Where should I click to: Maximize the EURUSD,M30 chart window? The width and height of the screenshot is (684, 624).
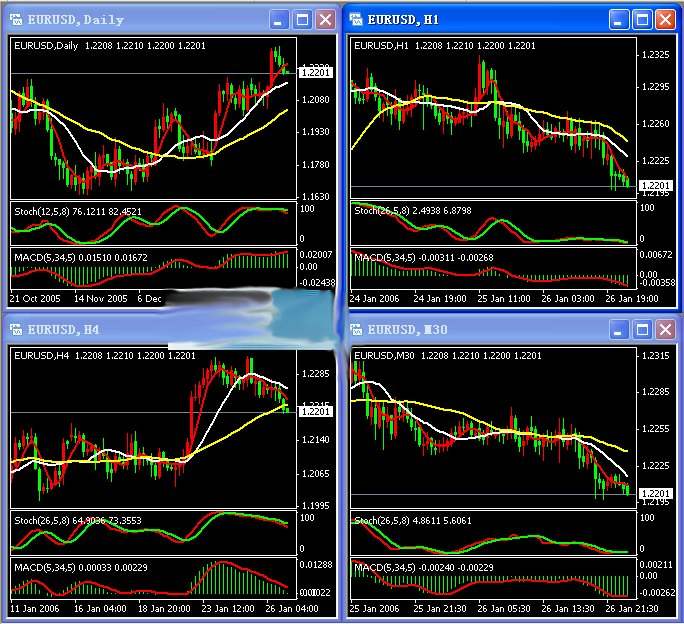pos(642,330)
